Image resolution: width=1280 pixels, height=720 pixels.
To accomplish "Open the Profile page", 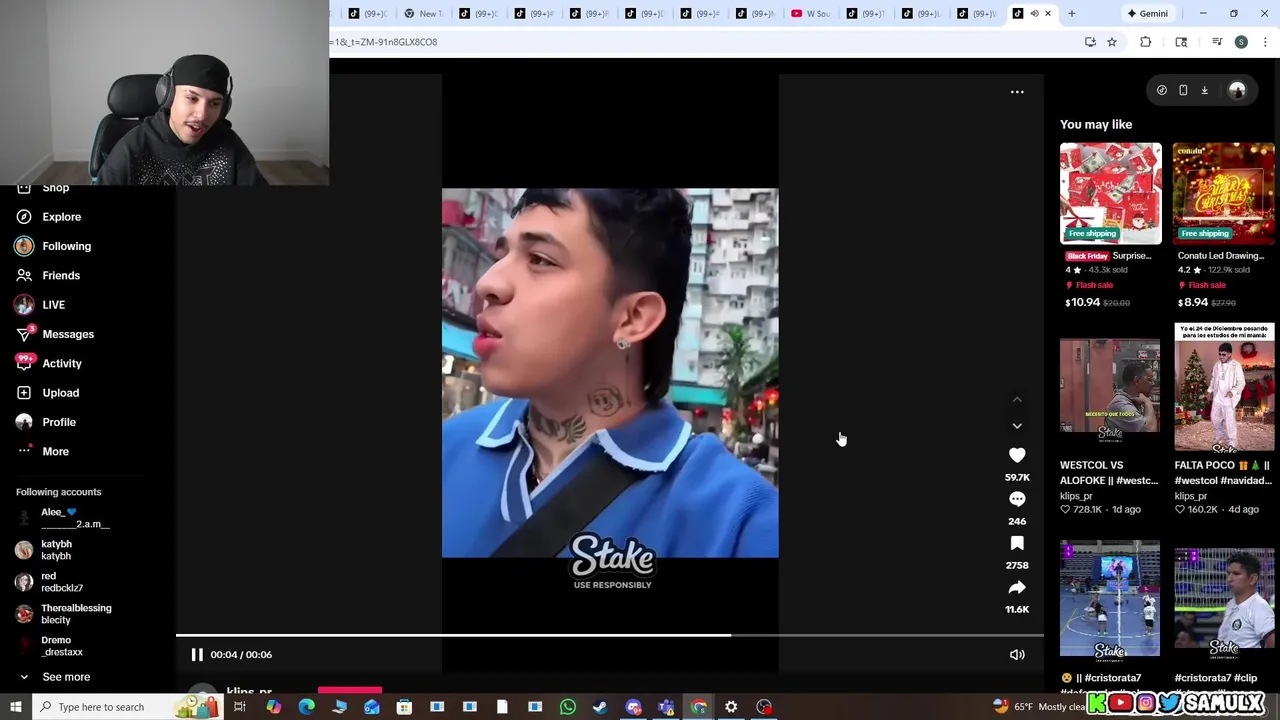I will coord(59,422).
